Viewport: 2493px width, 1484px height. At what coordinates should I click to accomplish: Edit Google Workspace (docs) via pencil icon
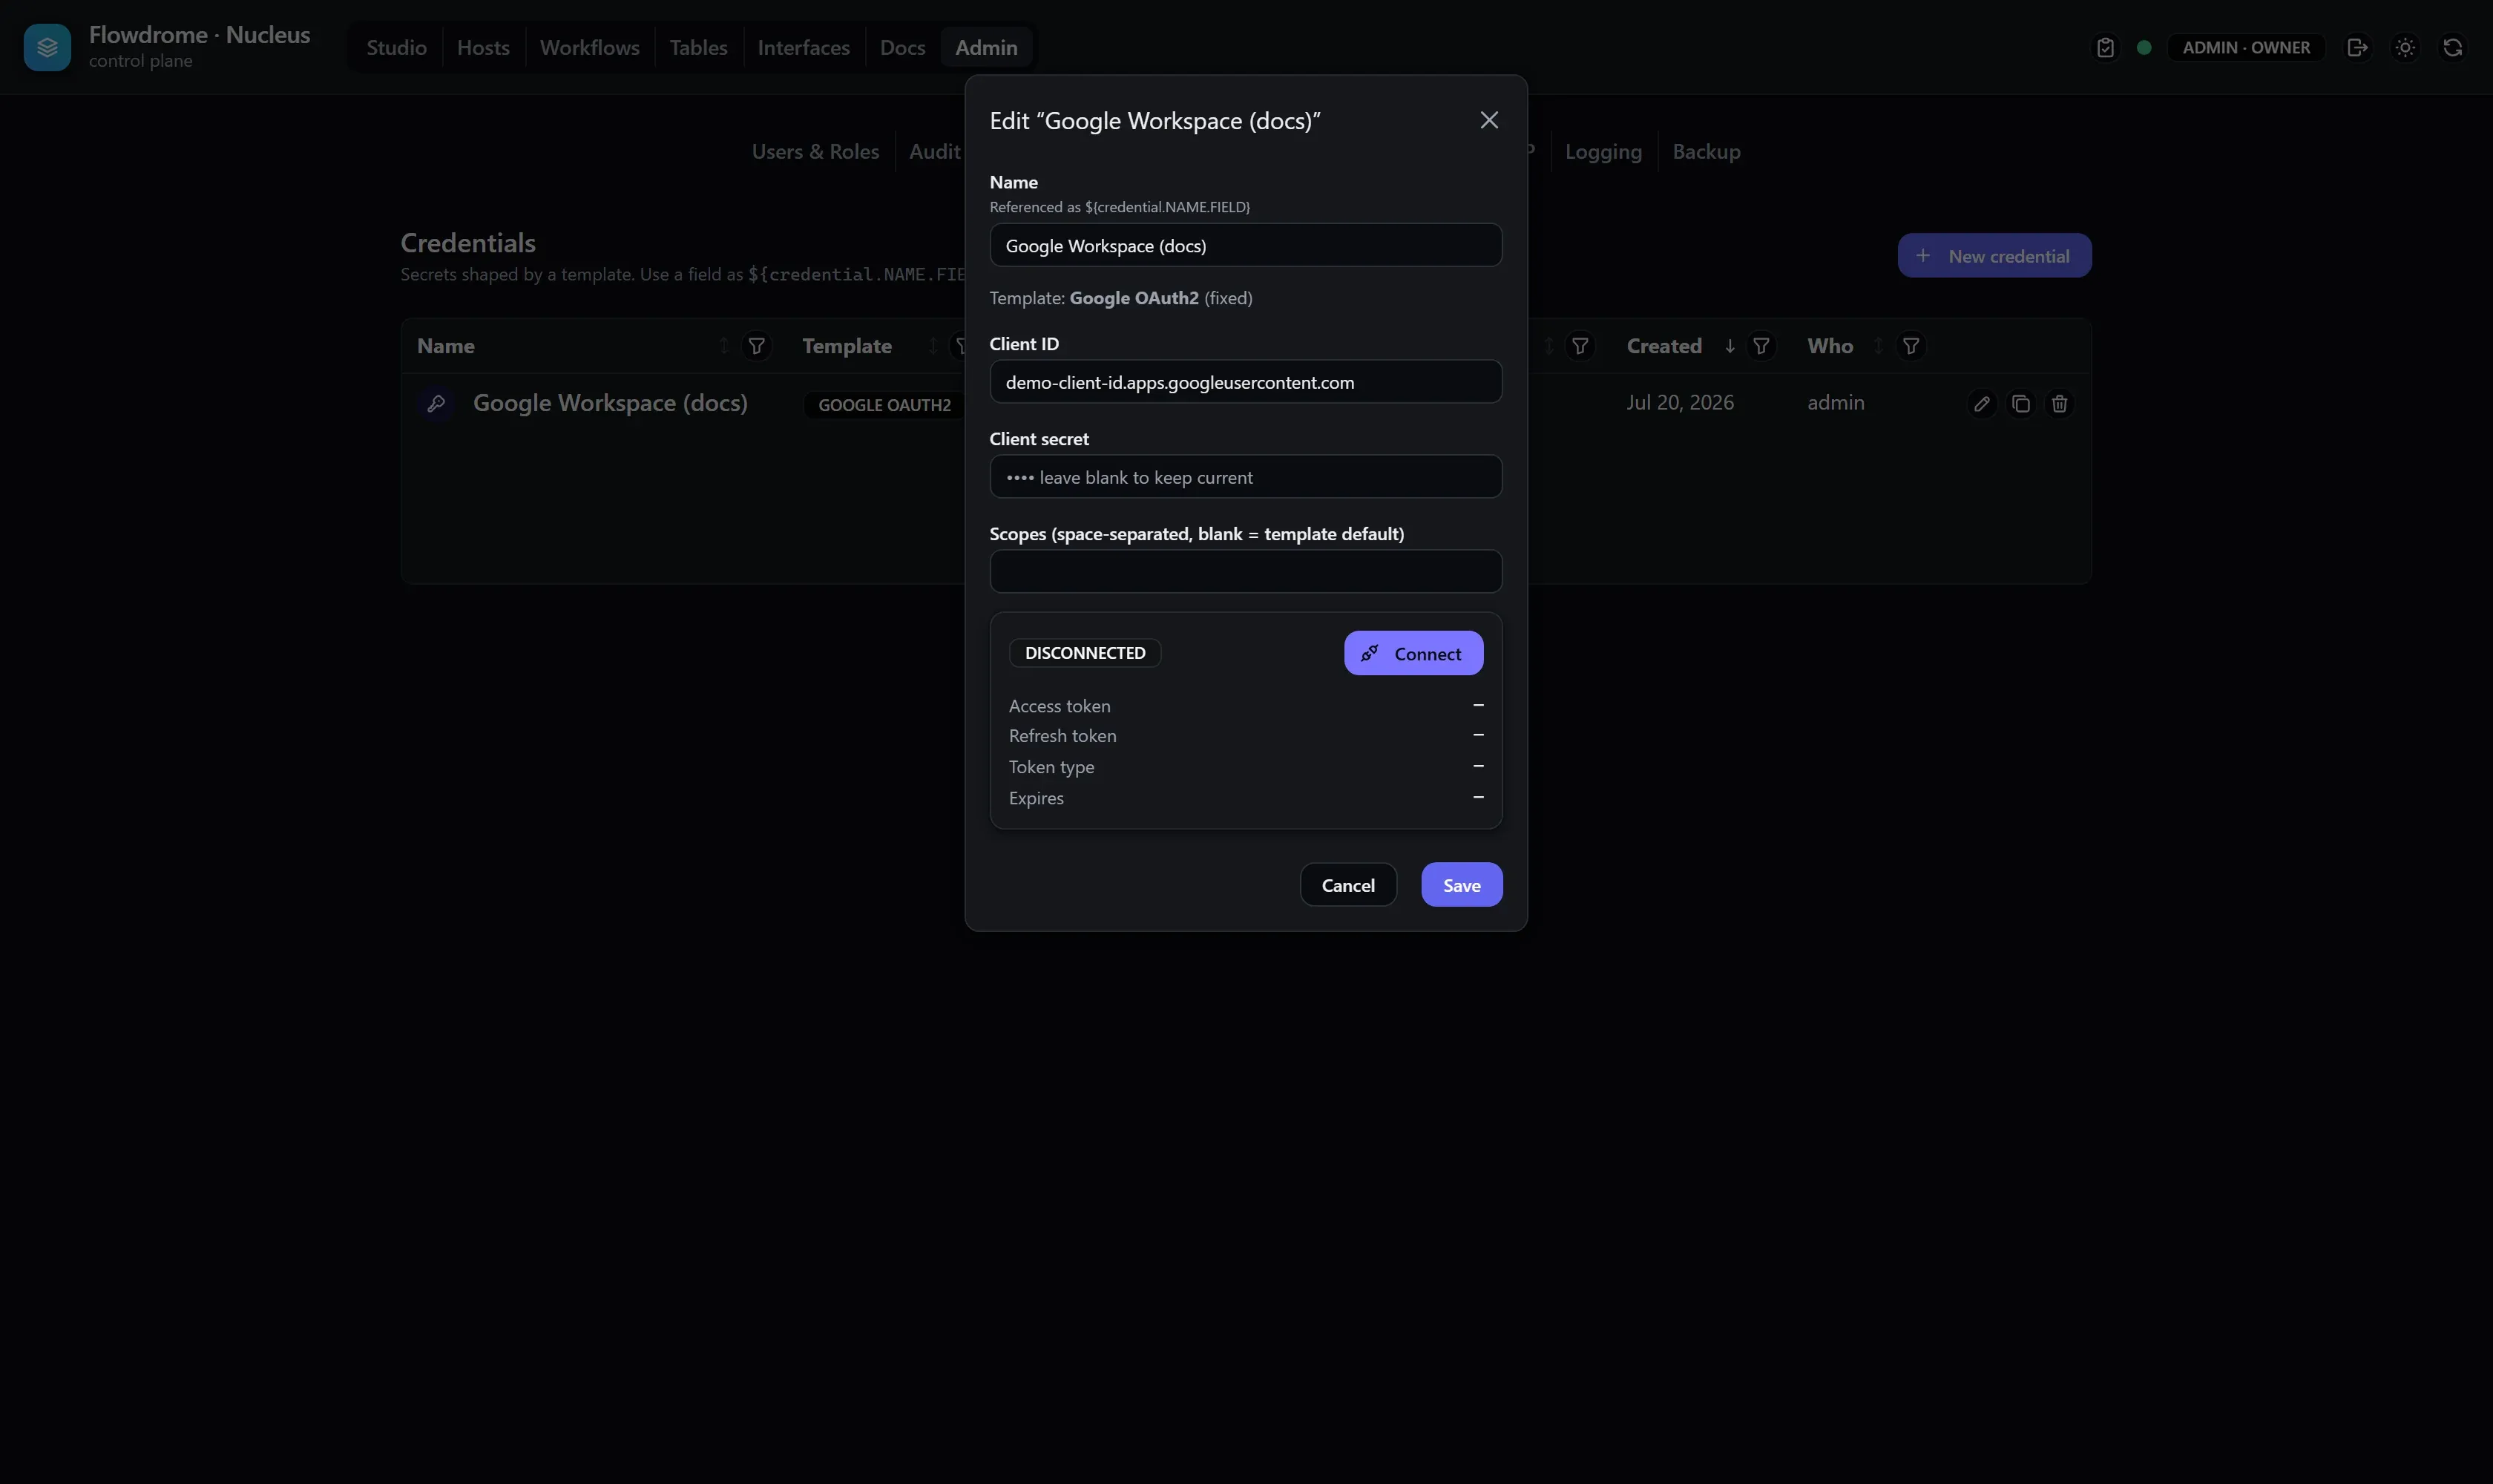(x=1982, y=404)
